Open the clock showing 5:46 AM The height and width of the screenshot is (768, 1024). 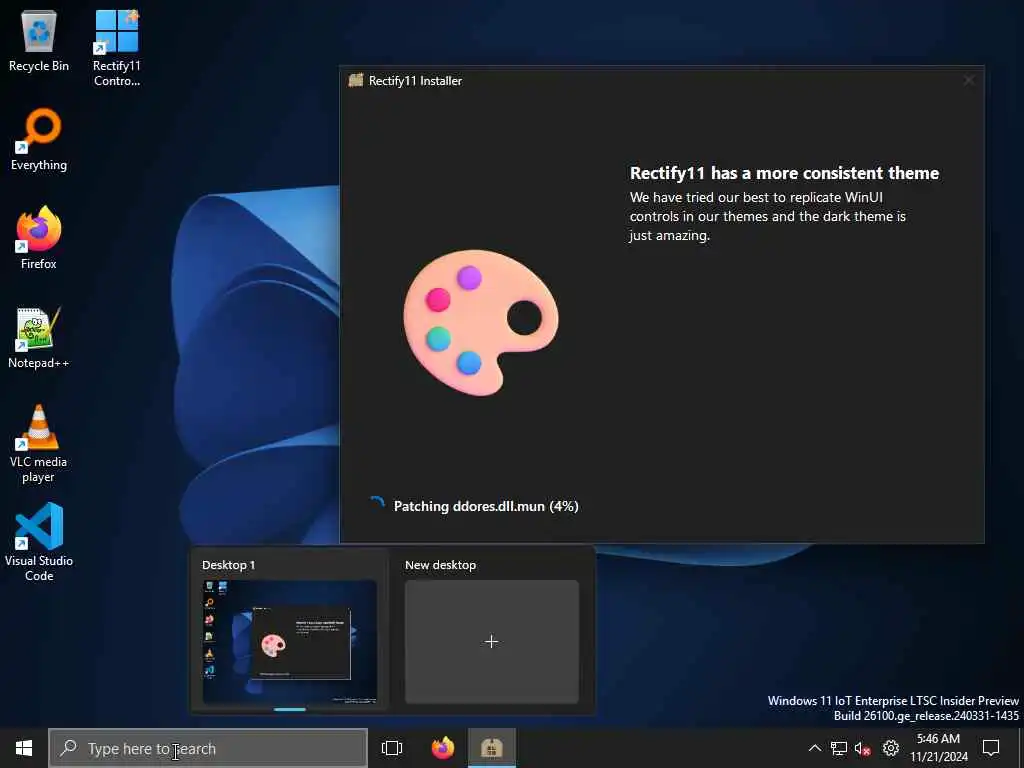(x=938, y=748)
